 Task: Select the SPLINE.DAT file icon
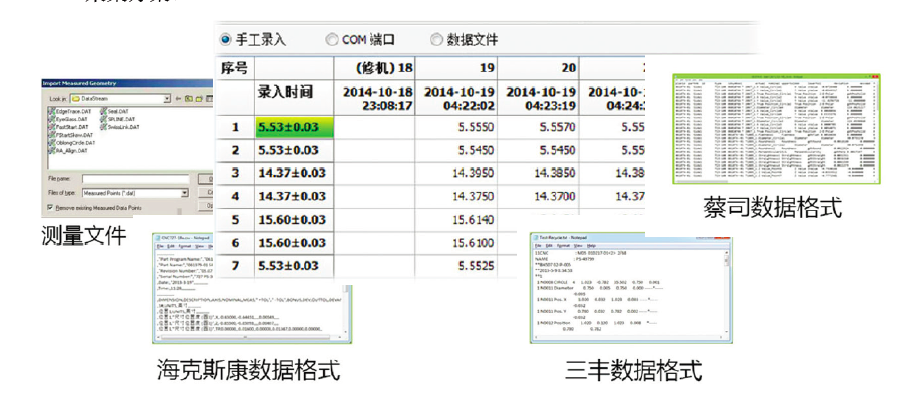[103, 119]
